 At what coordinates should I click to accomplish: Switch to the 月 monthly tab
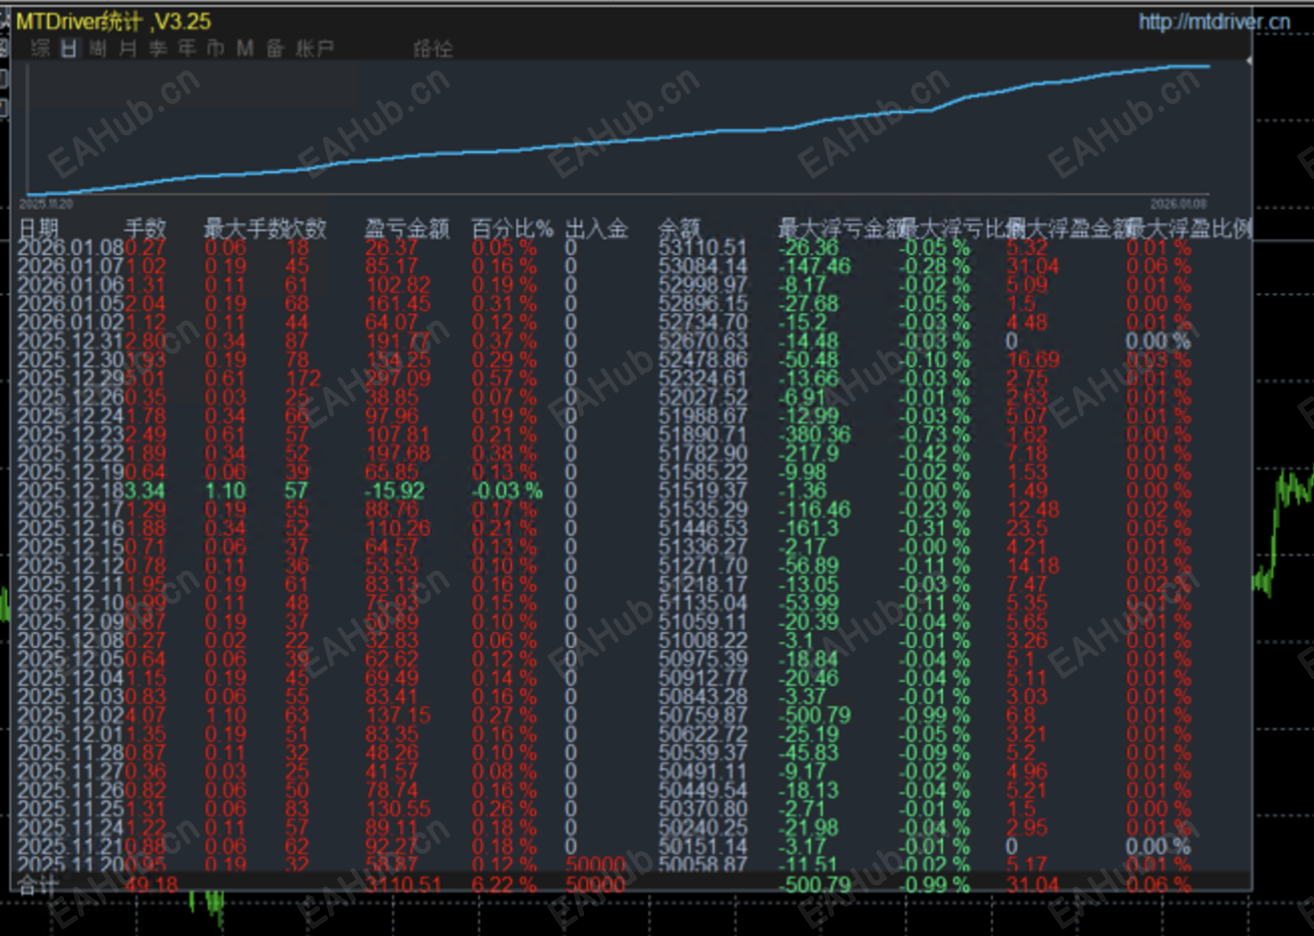[x=127, y=48]
